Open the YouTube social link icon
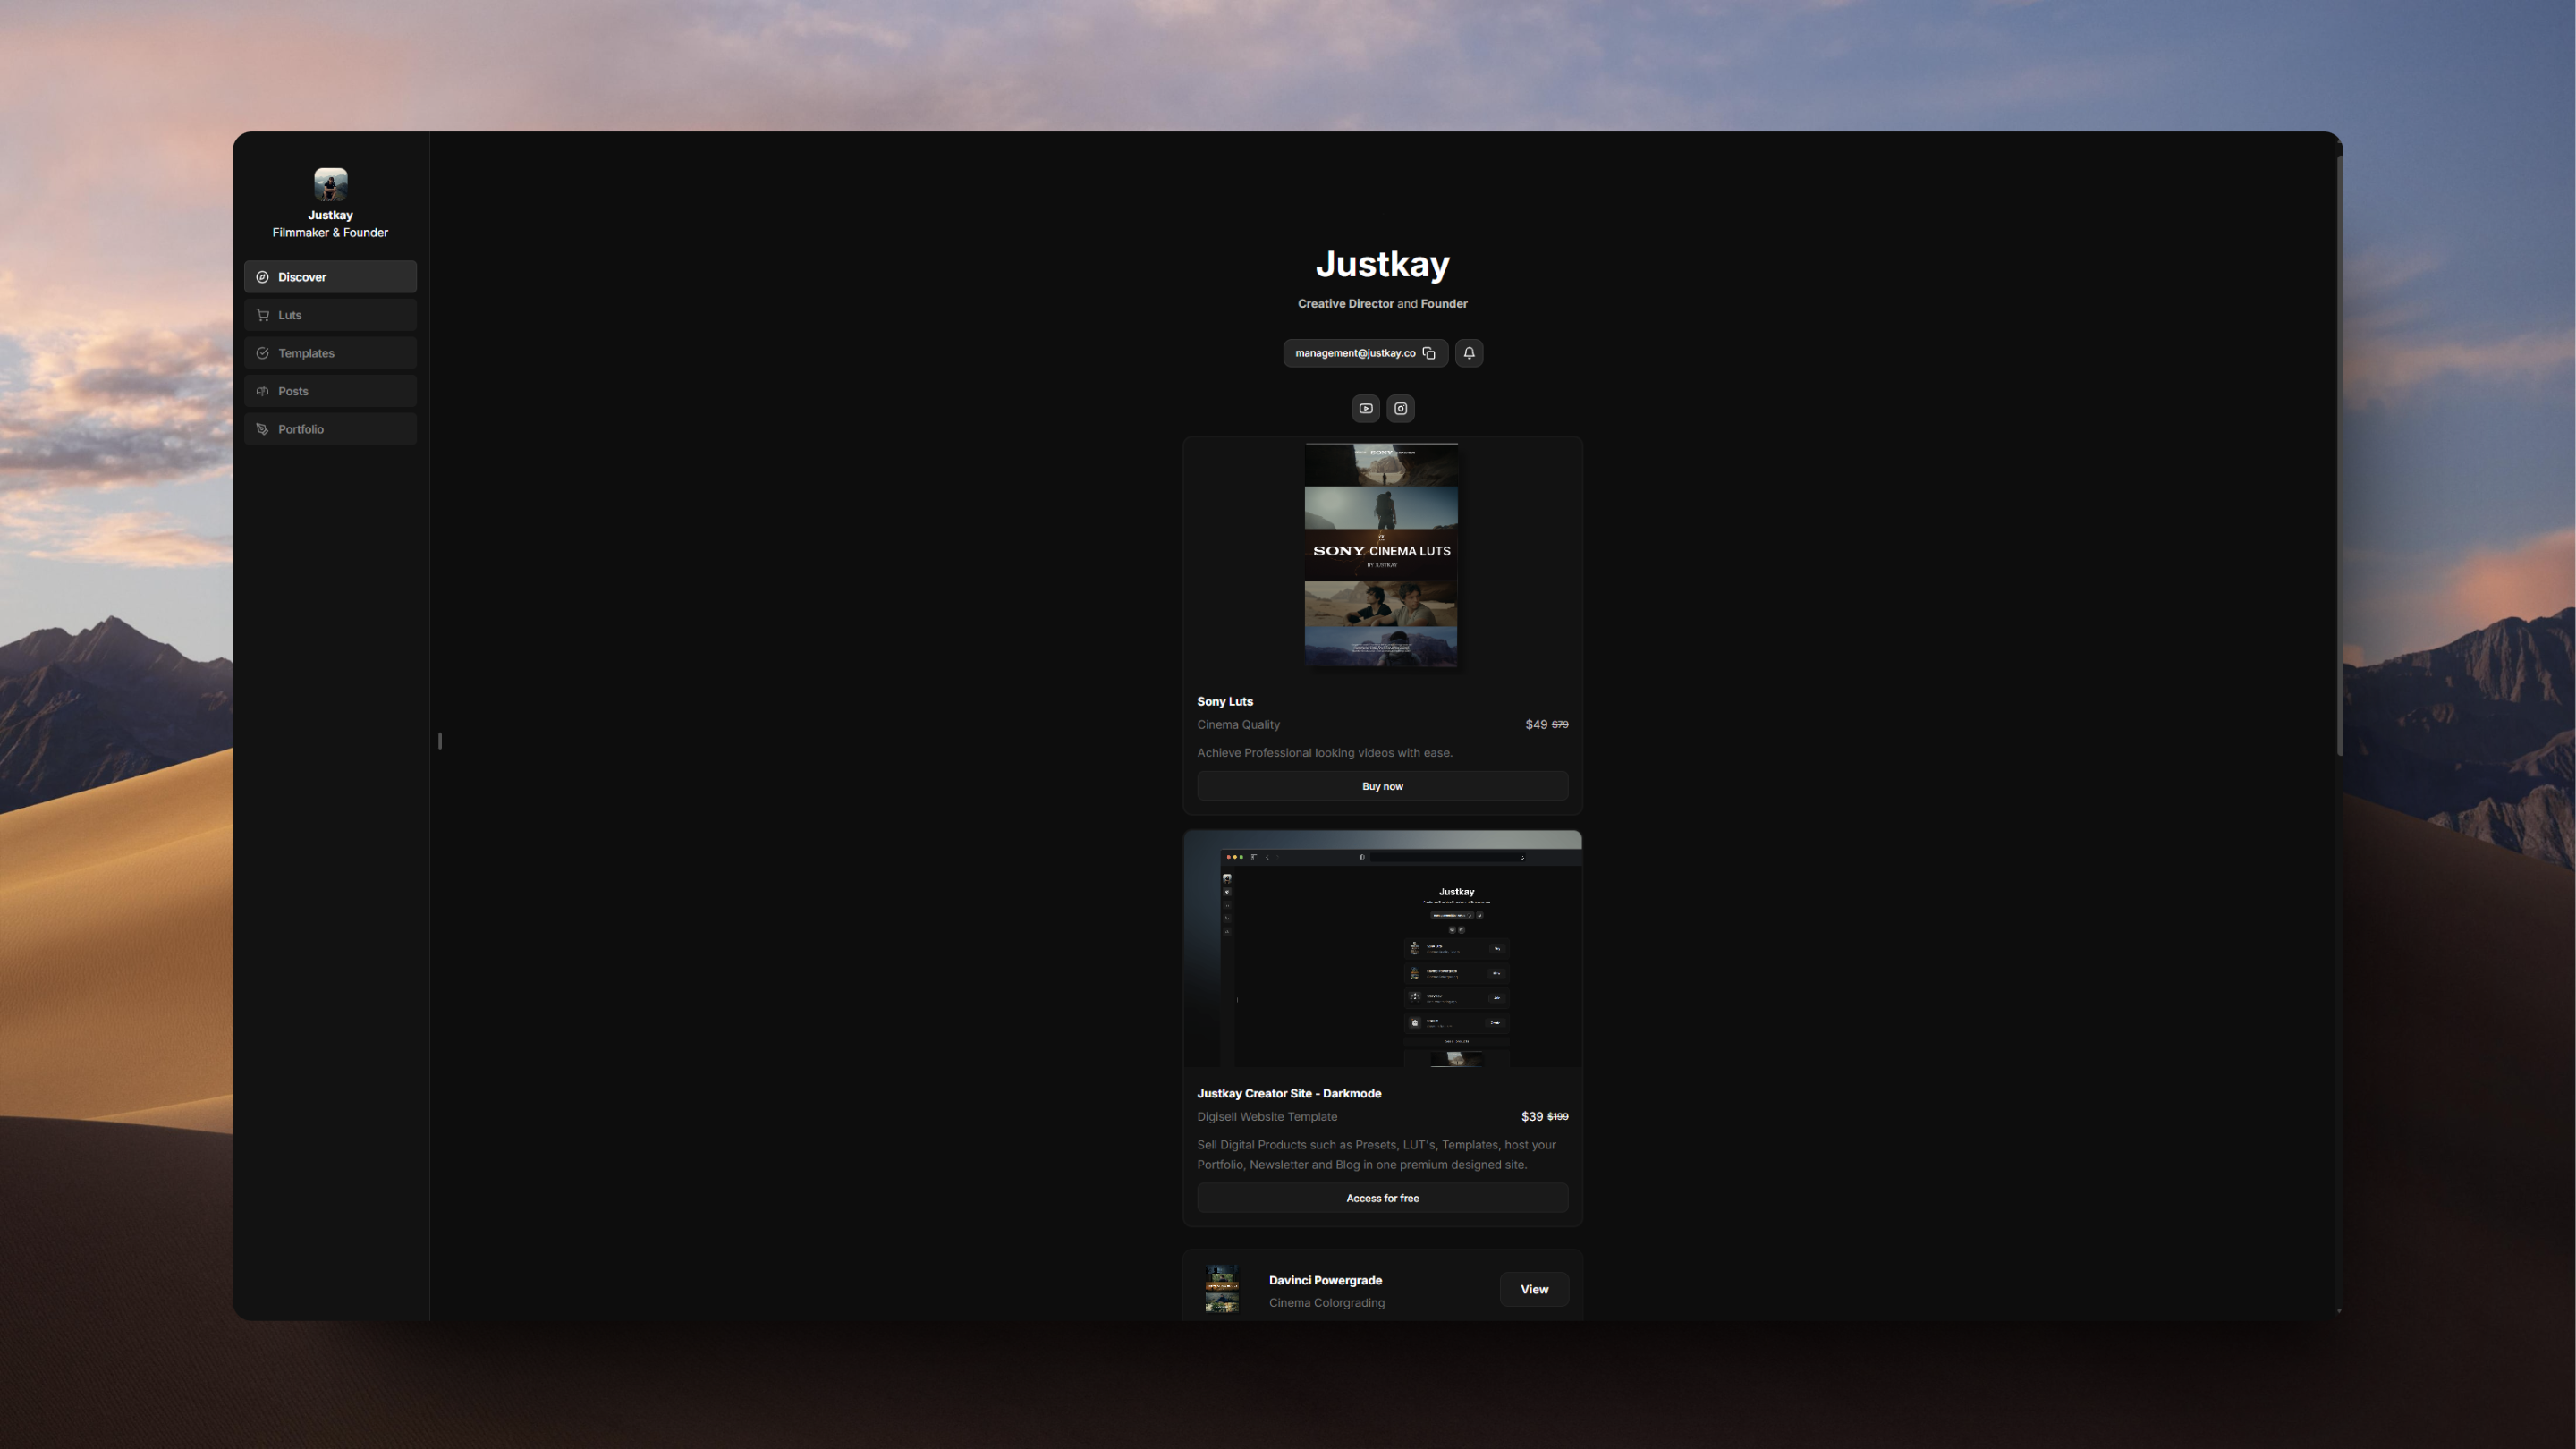2576x1449 pixels. 1366,408
